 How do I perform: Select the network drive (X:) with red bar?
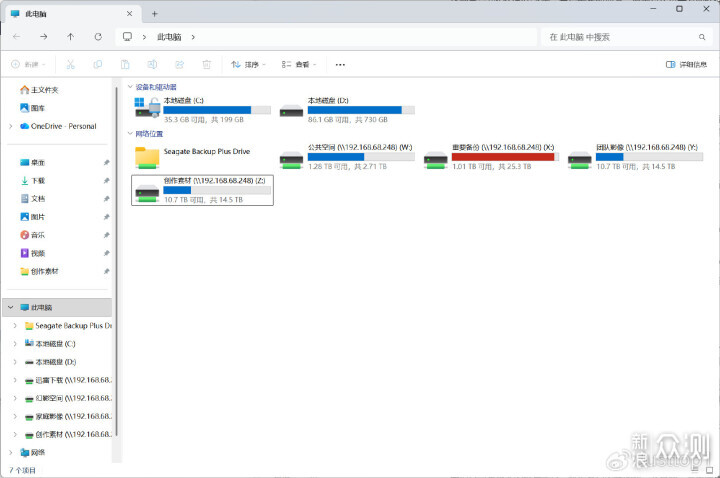(x=491, y=157)
